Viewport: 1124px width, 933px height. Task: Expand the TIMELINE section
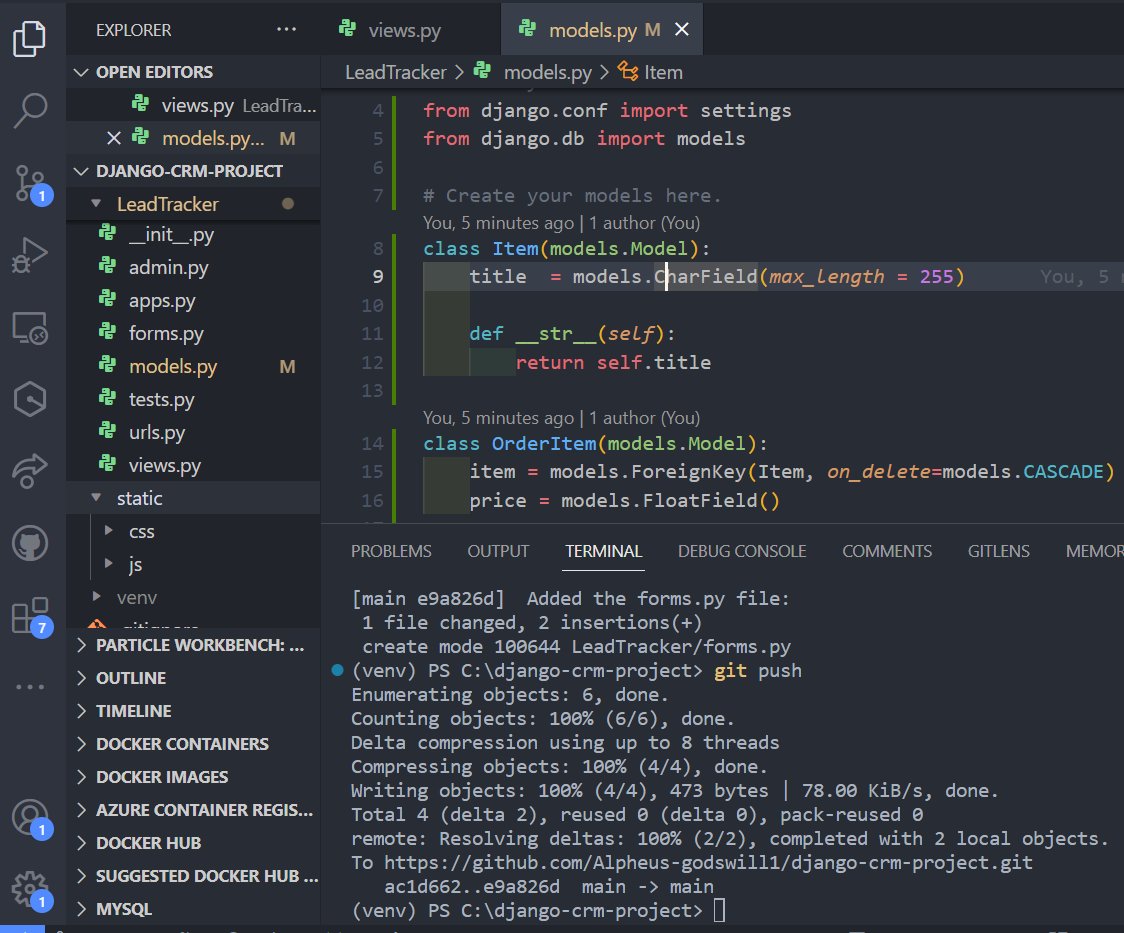(194, 711)
